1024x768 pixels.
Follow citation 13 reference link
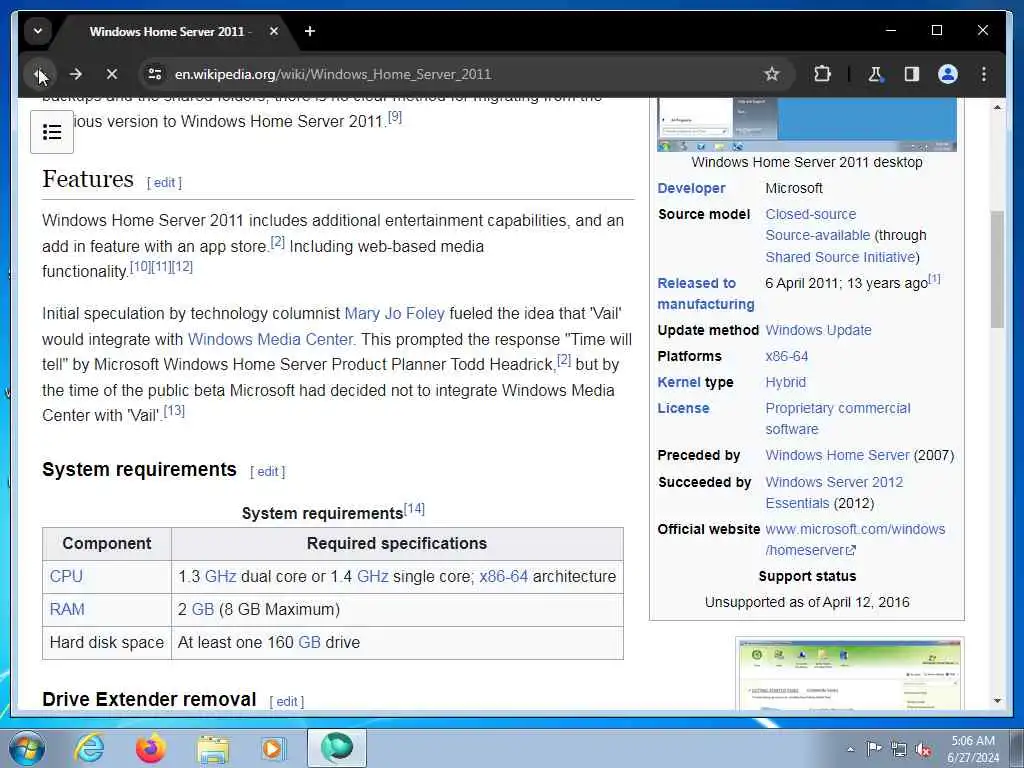point(174,411)
